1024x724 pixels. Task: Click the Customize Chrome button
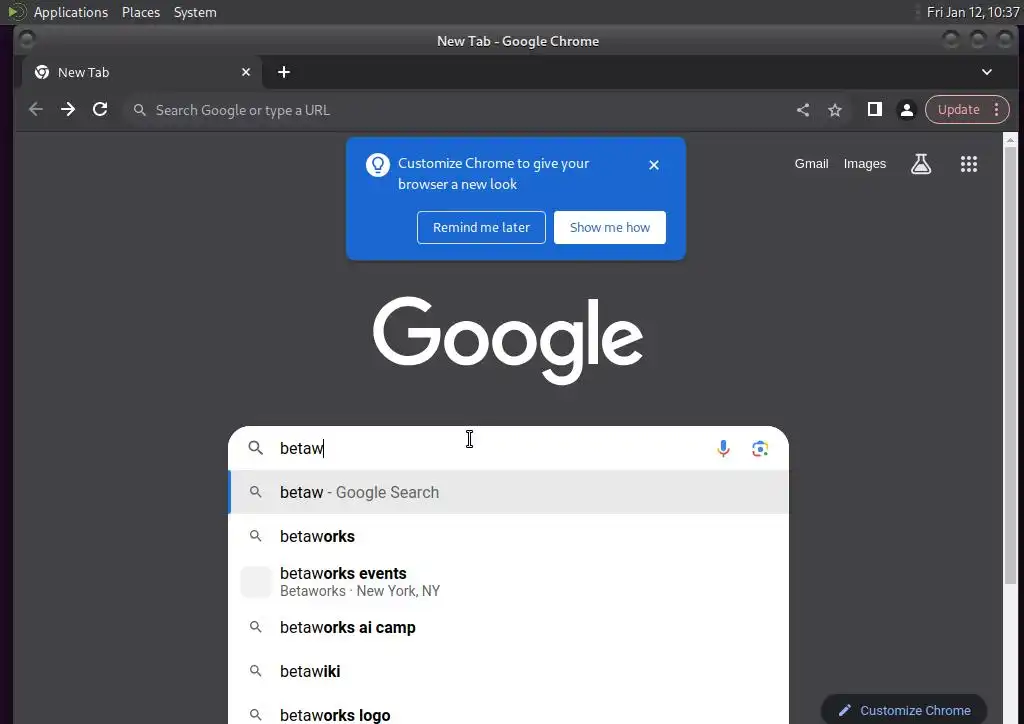click(x=904, y=710)
